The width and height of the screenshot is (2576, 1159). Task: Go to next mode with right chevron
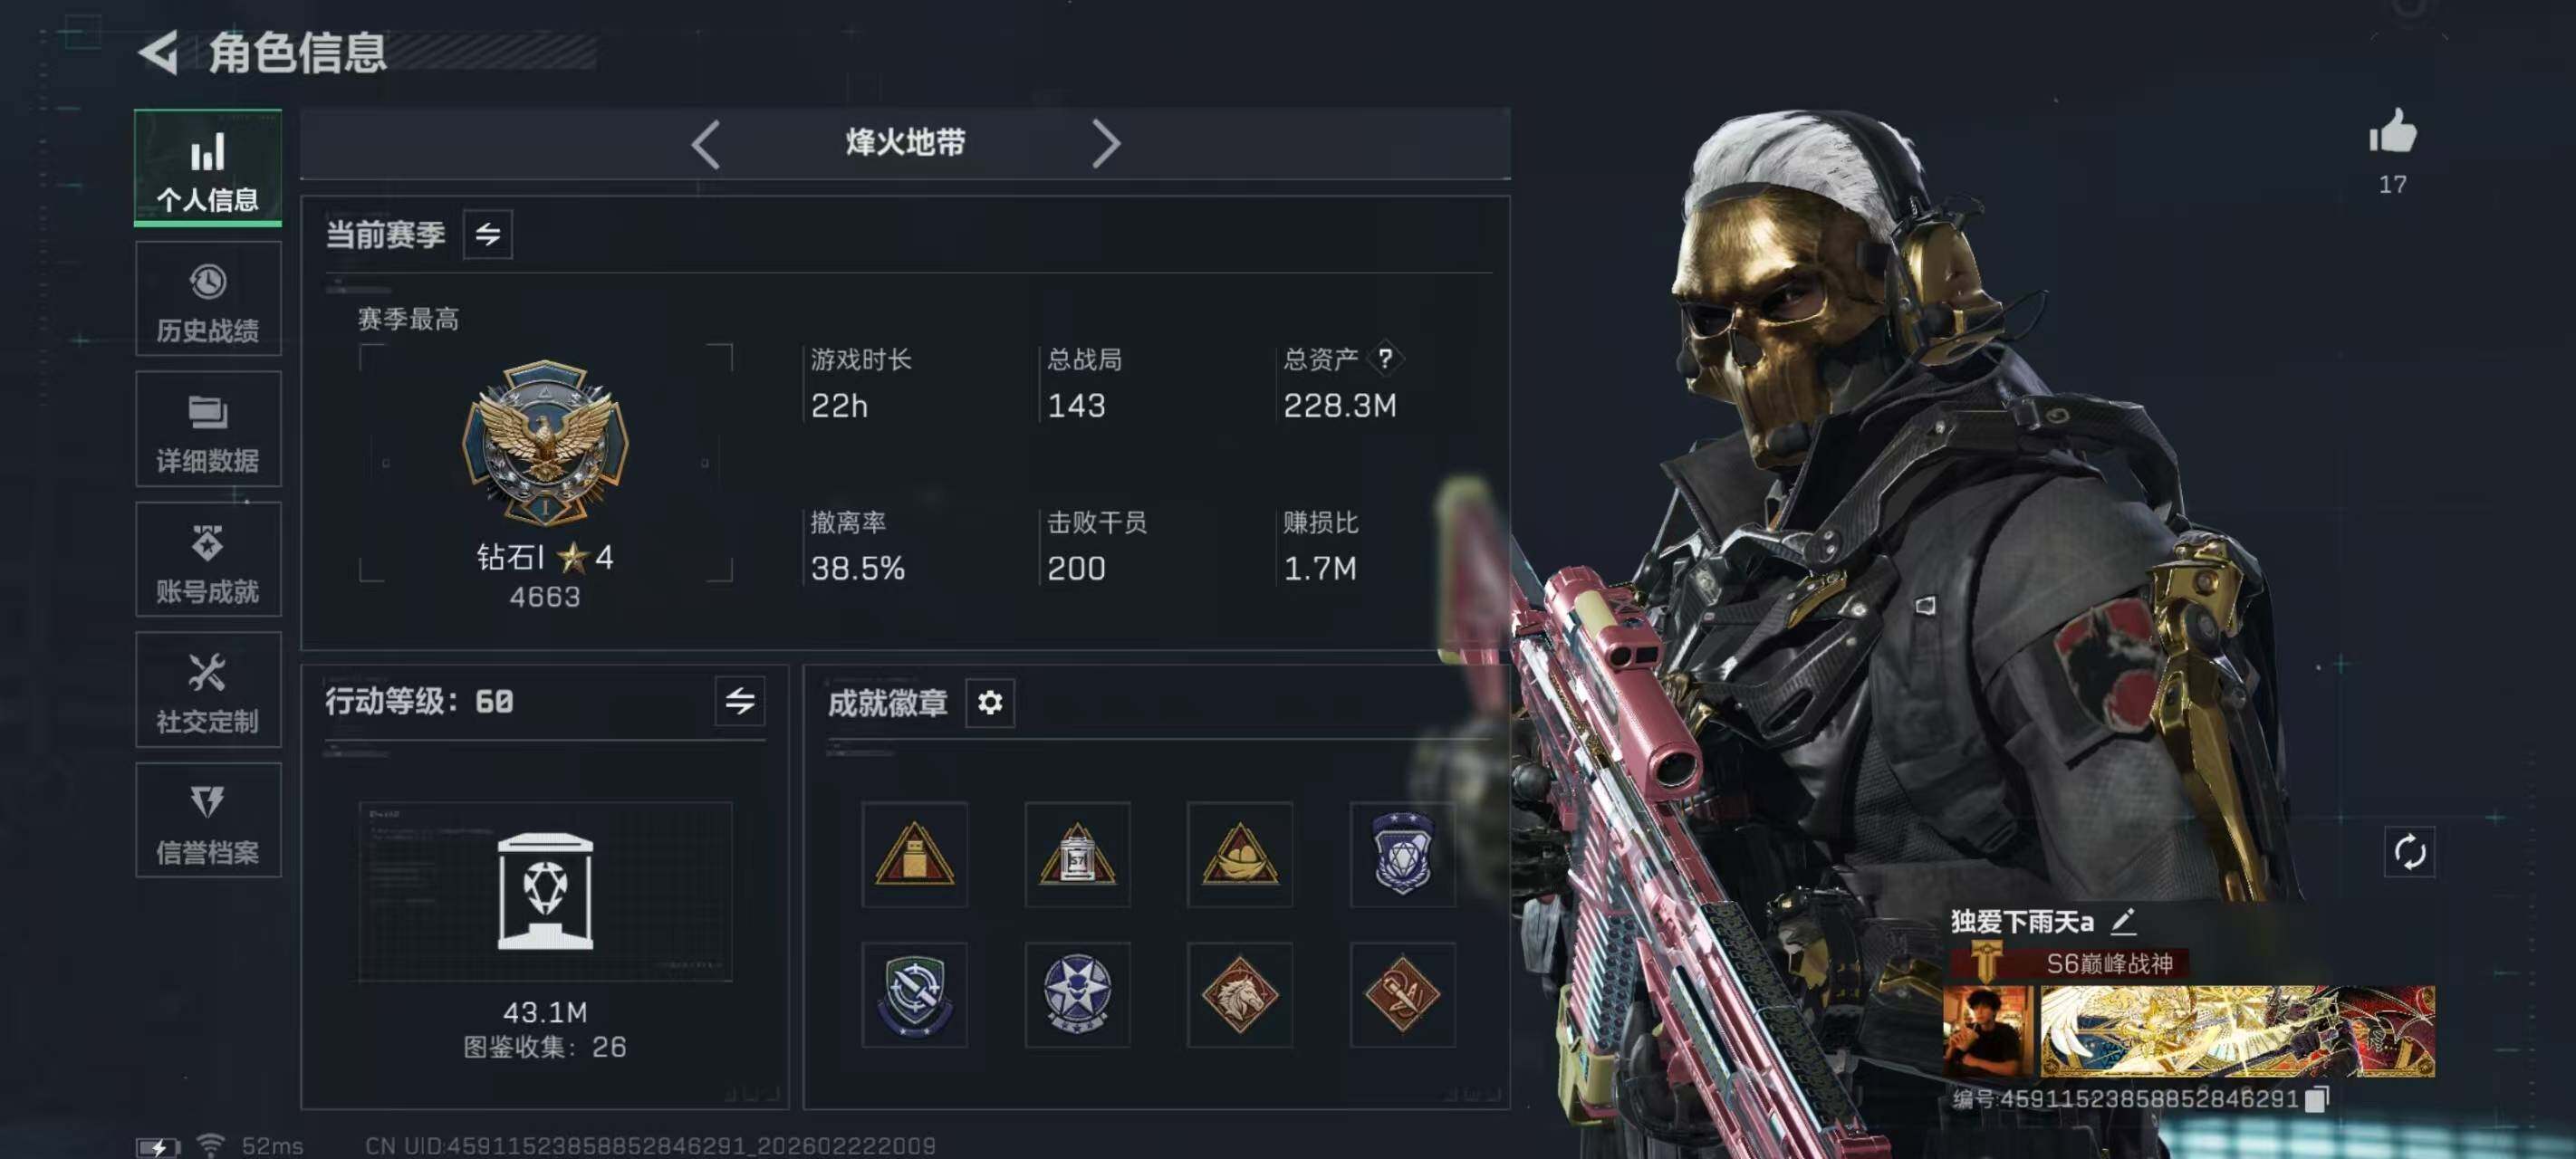(1105, 144)
